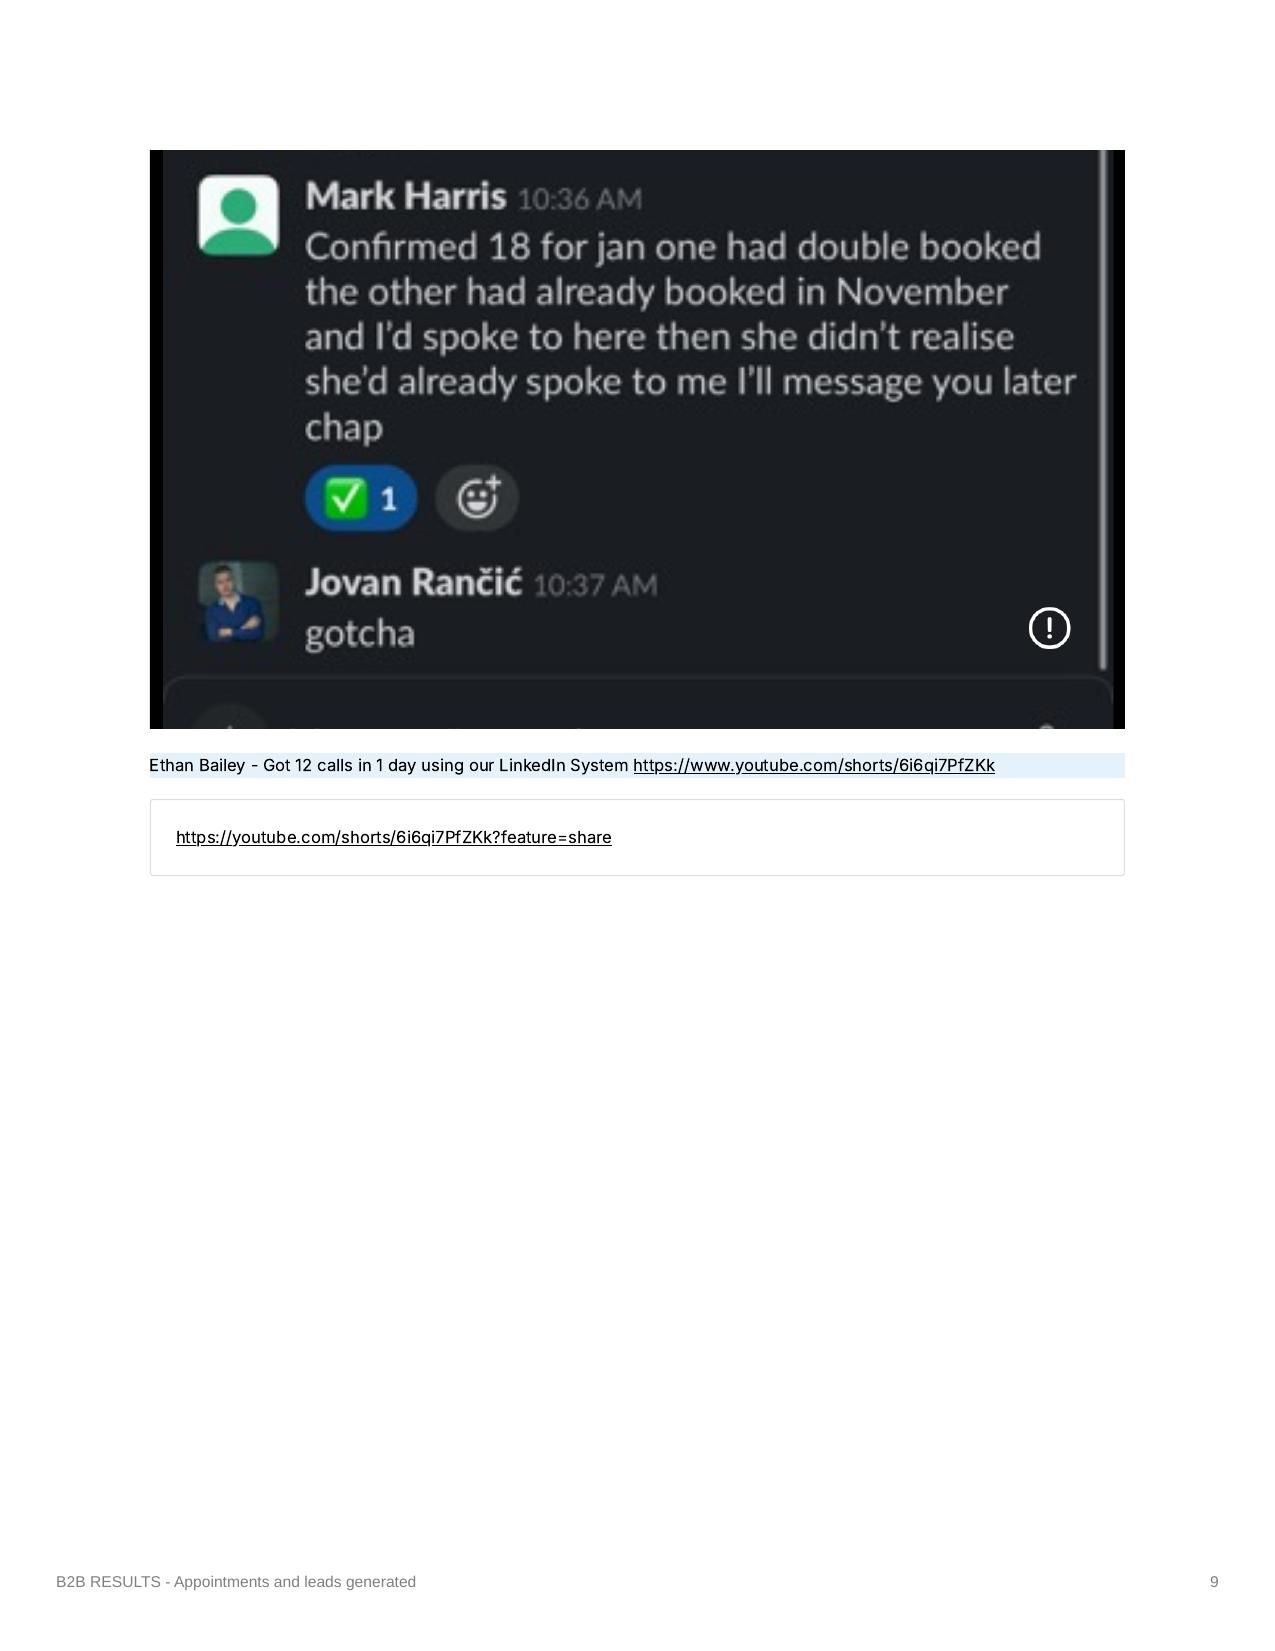Click Jovan Rančić's profile photo
The image size is (1275, 1651).
[x=238, y=601]
